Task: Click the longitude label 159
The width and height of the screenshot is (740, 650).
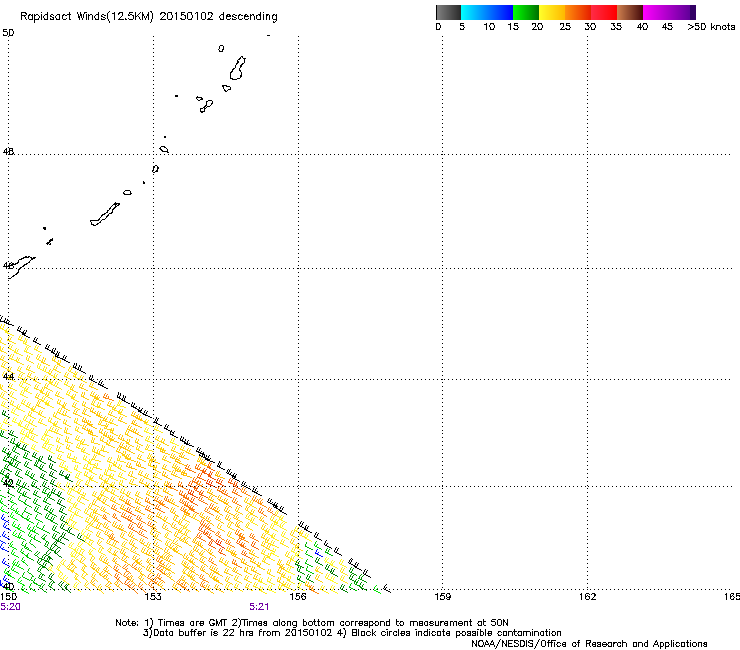Action: point(442,597)
